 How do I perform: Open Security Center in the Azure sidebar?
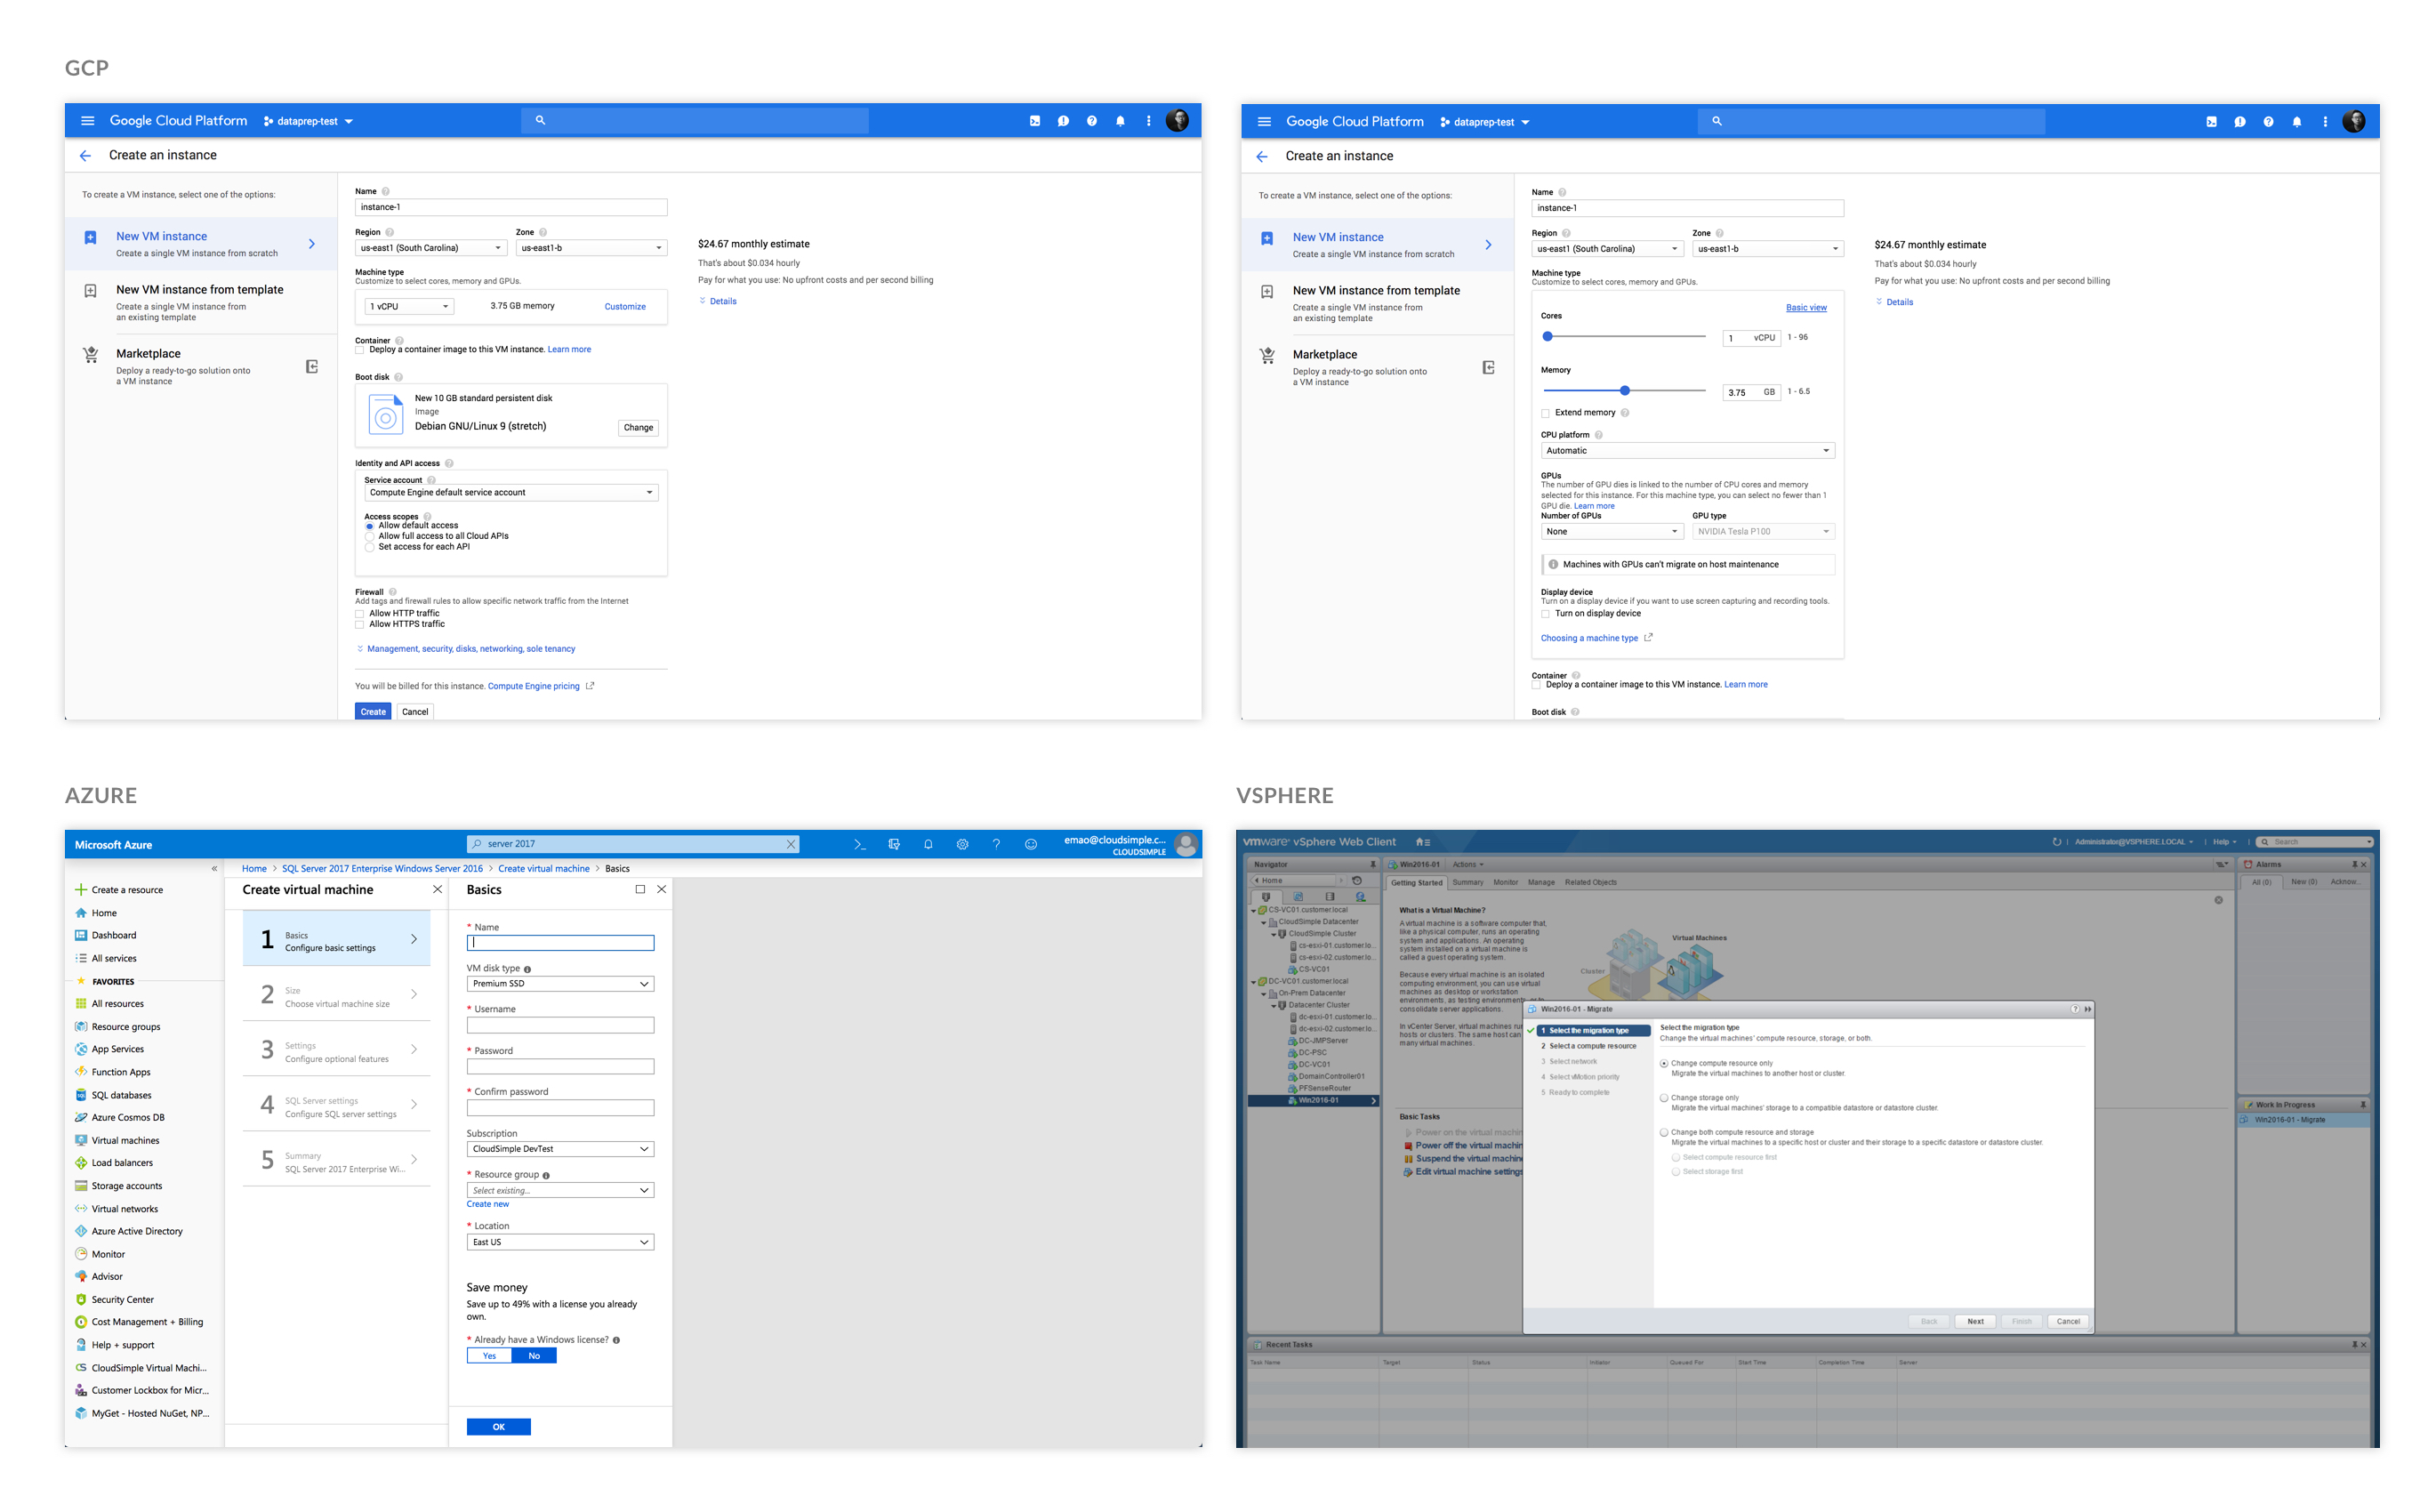pos(114,1300)
